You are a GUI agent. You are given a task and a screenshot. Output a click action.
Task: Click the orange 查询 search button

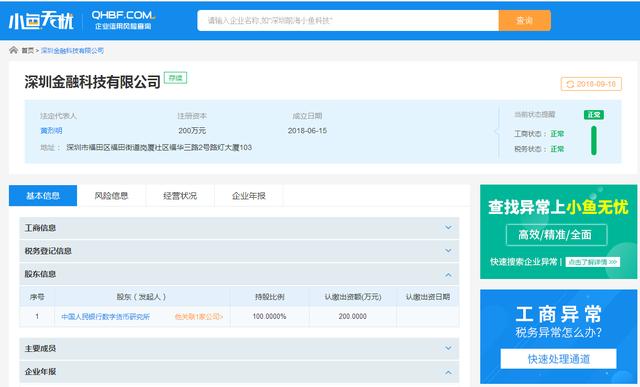[x=524, y=20]
